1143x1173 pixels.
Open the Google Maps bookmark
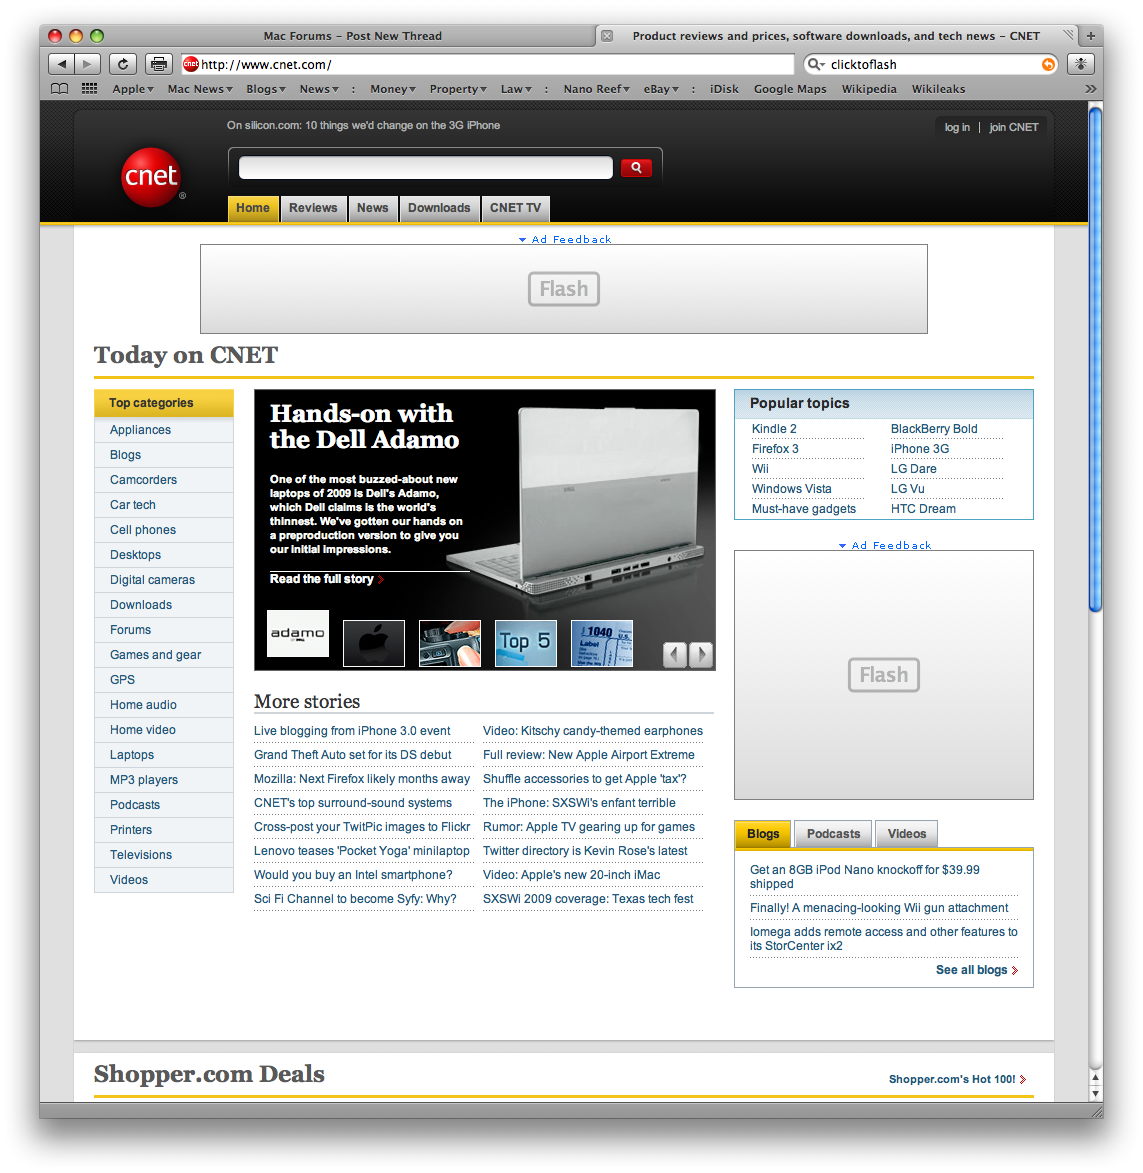point(790,89)
